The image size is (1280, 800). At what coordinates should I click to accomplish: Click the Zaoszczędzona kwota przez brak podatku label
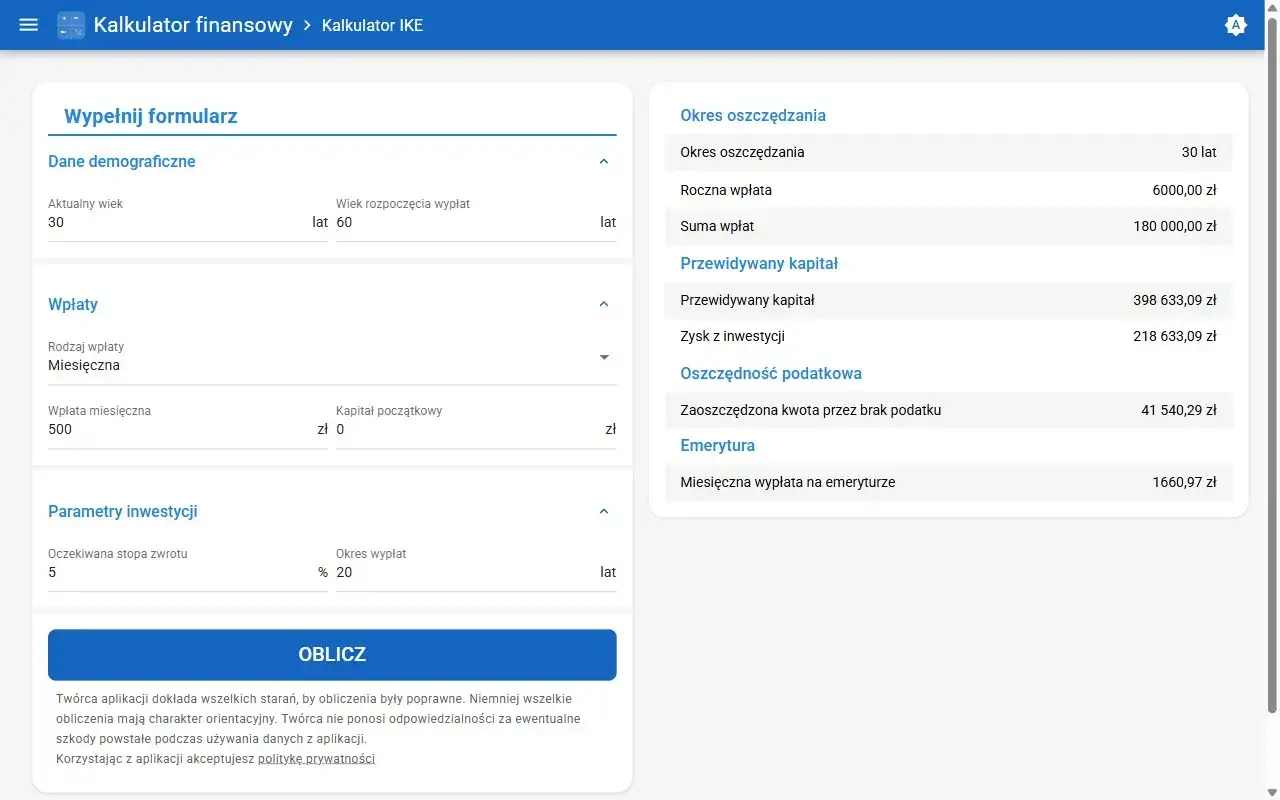[811, 410]
